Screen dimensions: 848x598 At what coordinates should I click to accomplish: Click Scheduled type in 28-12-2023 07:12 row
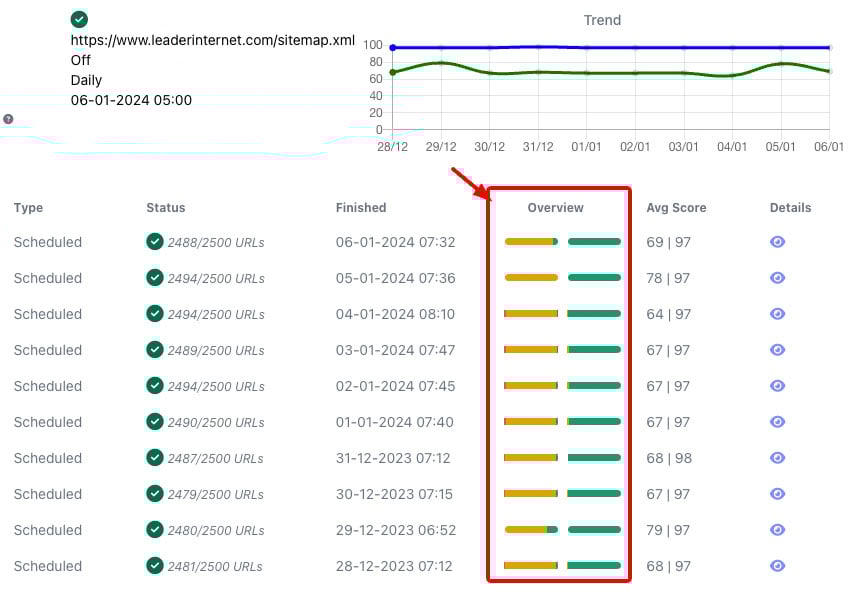48,567
